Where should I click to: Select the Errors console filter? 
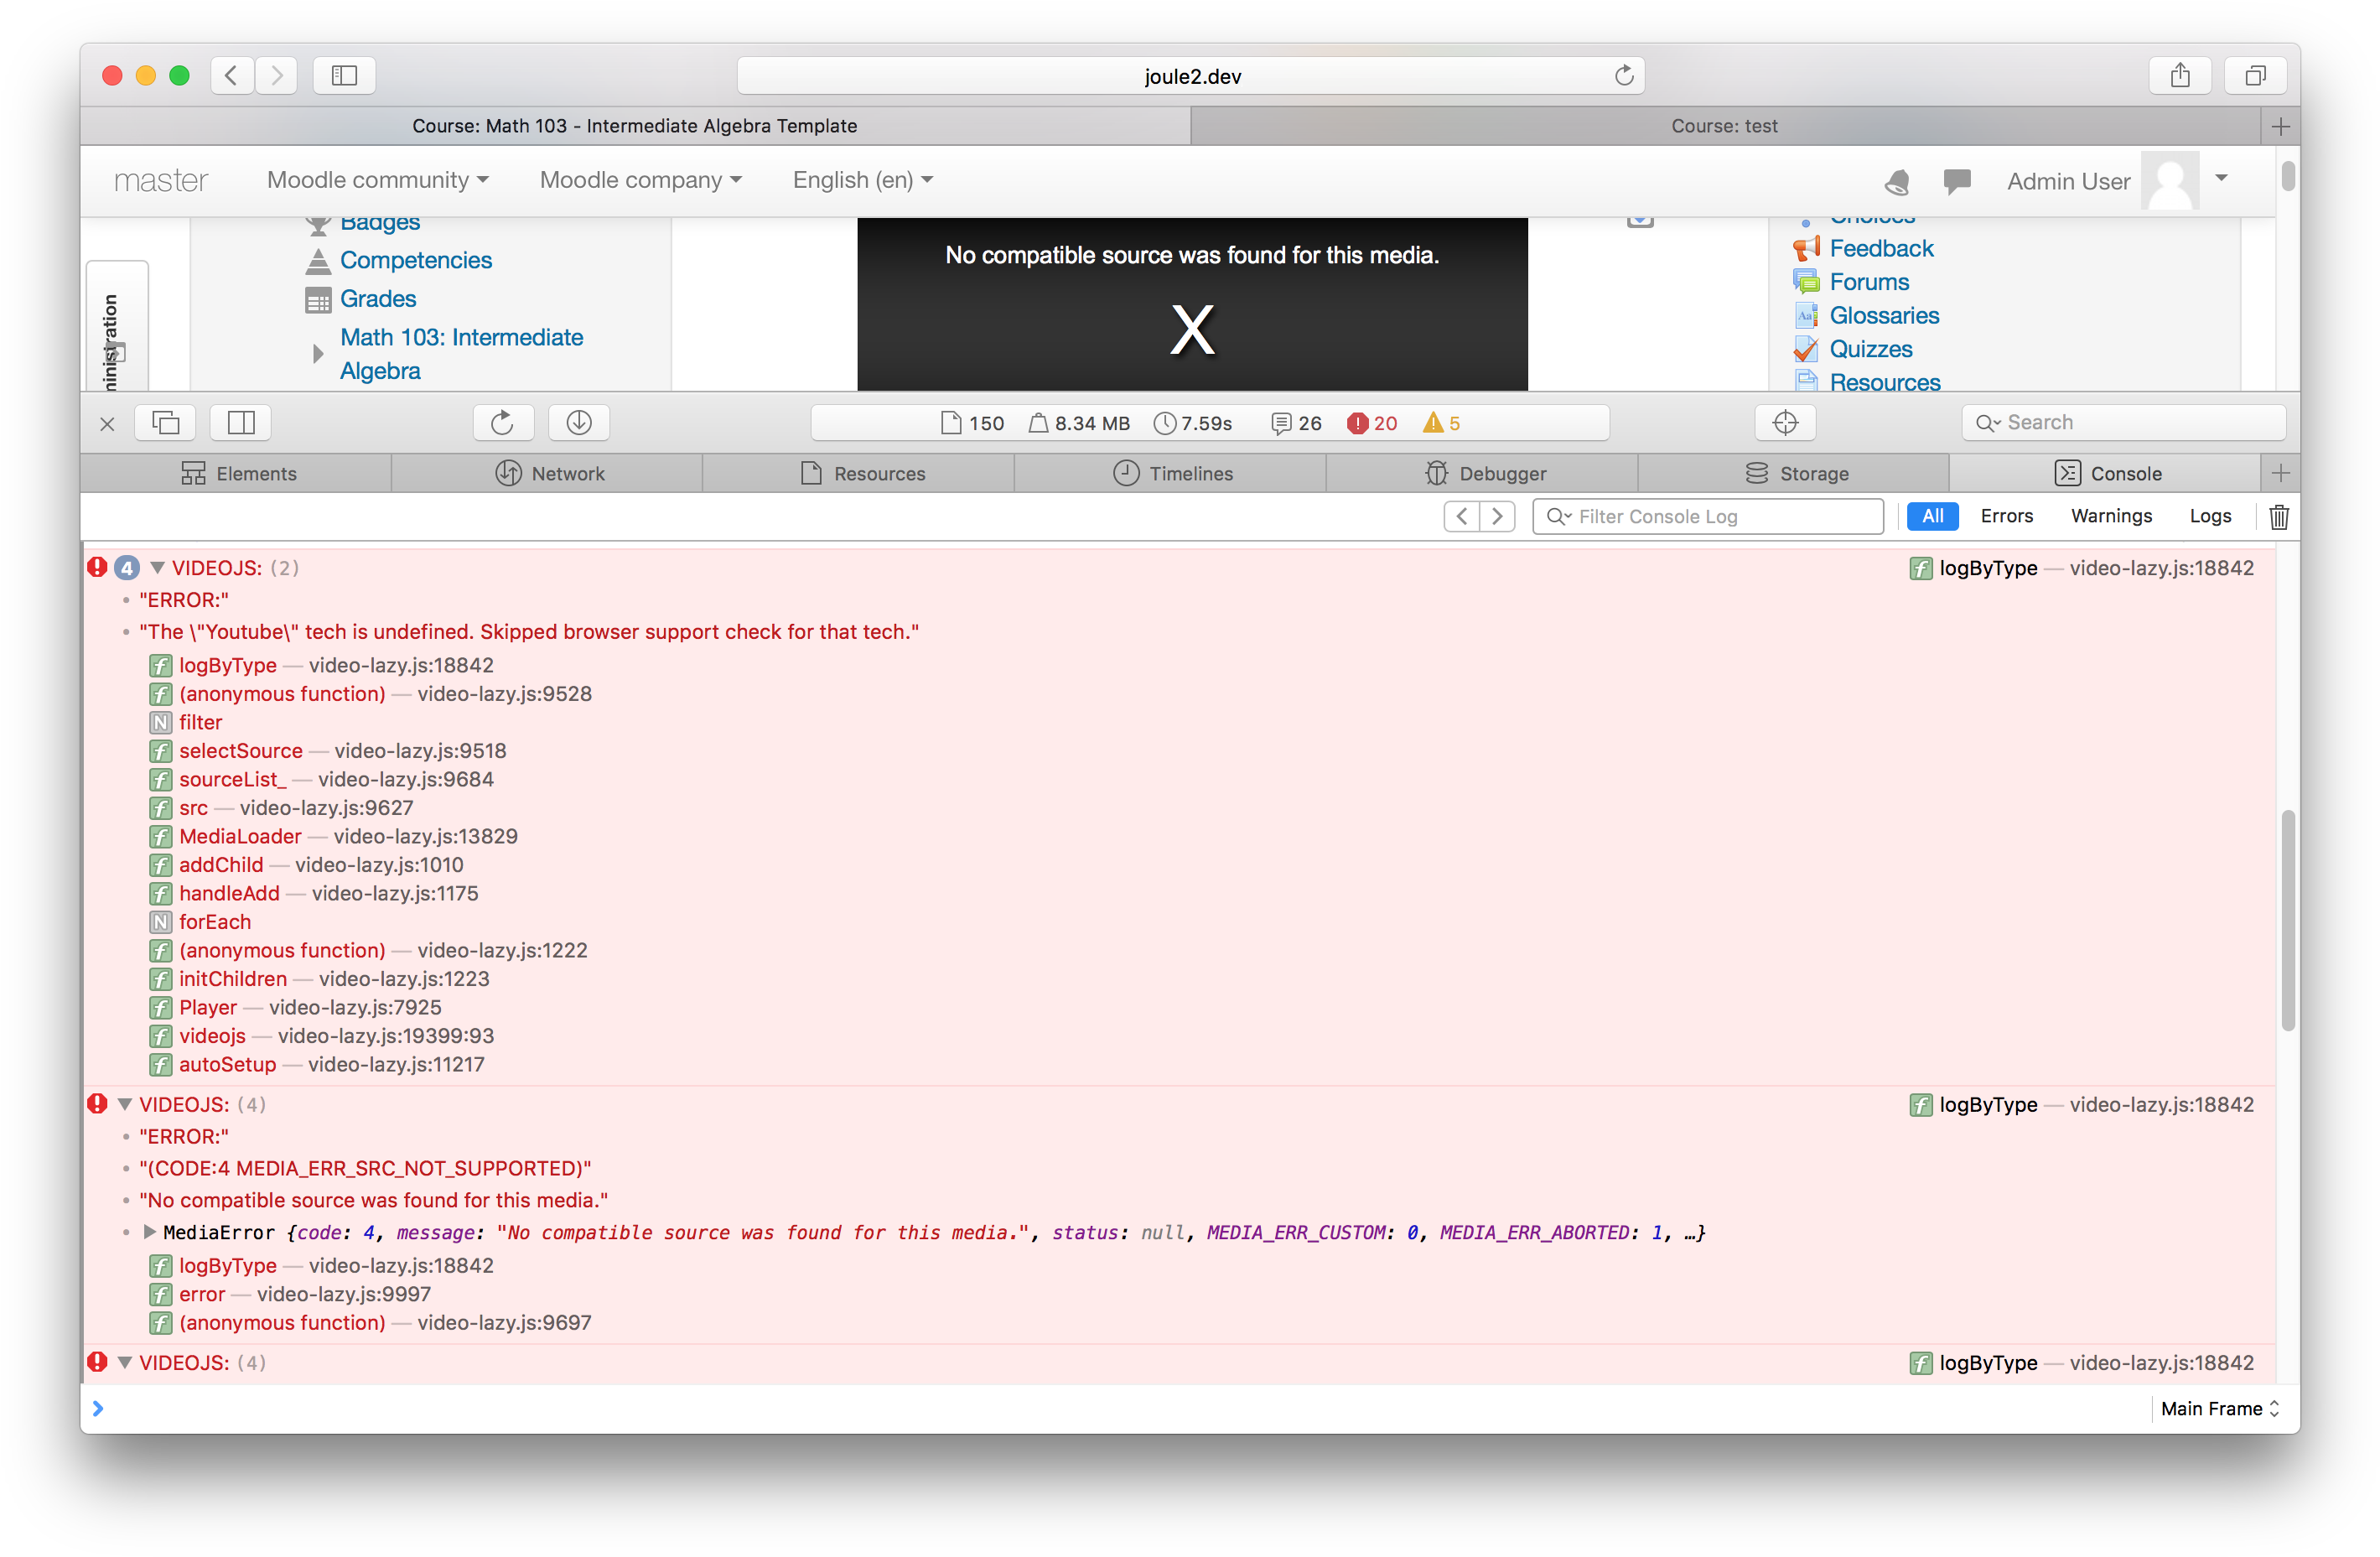pyautogui.click(x=2006, y=516)
